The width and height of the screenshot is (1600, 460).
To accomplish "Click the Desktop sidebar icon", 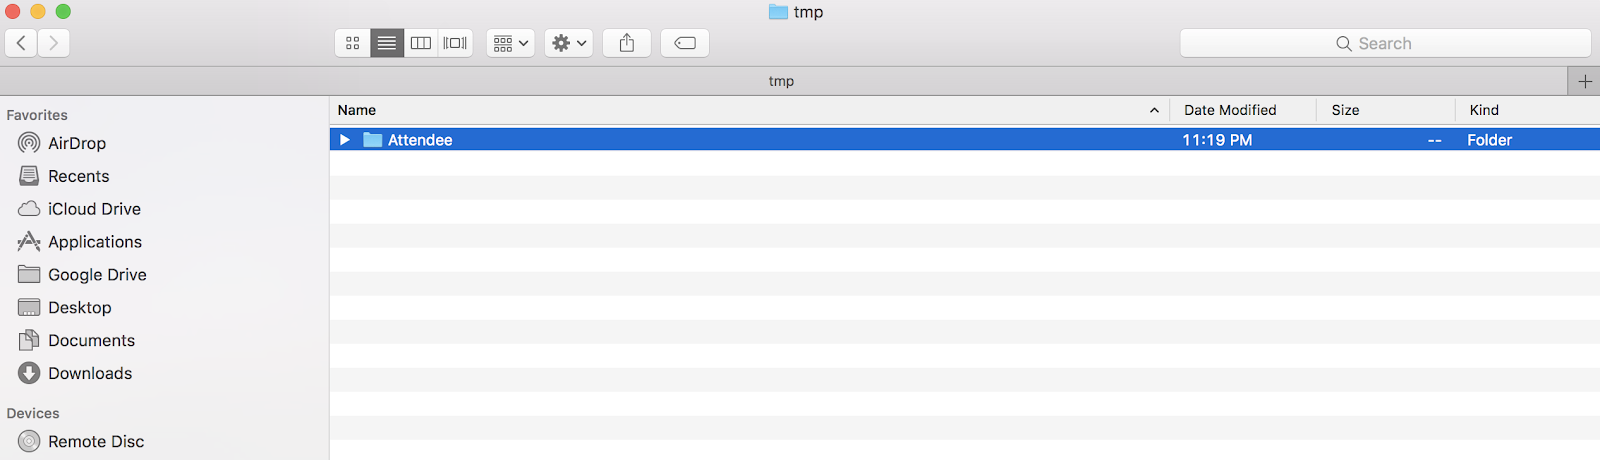I will point(29,307).
